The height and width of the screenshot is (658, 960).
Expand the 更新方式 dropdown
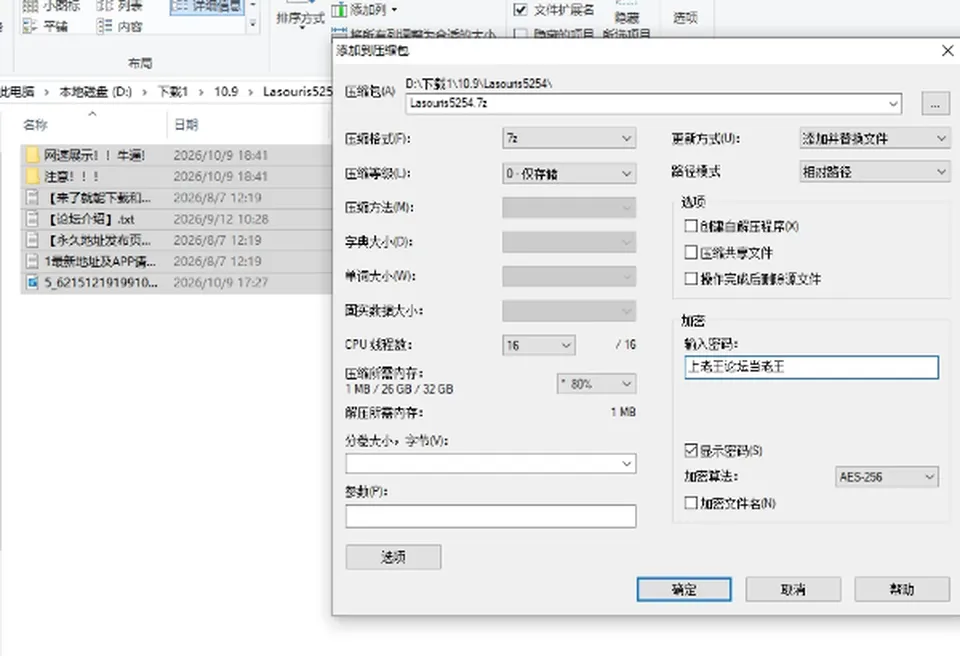[x=874, y=138]
